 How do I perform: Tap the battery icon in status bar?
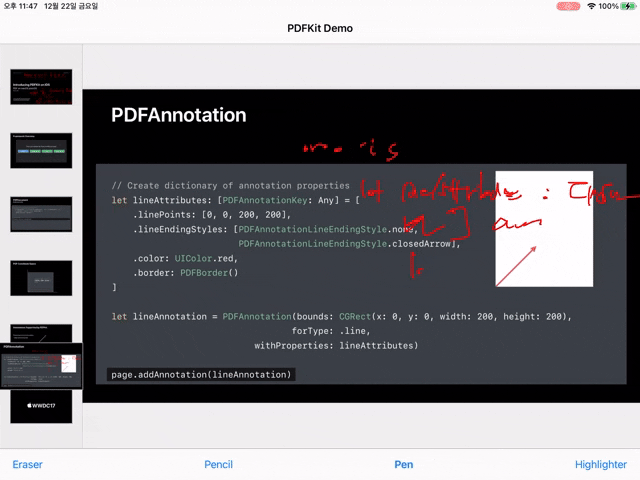(x=628, y=6)
